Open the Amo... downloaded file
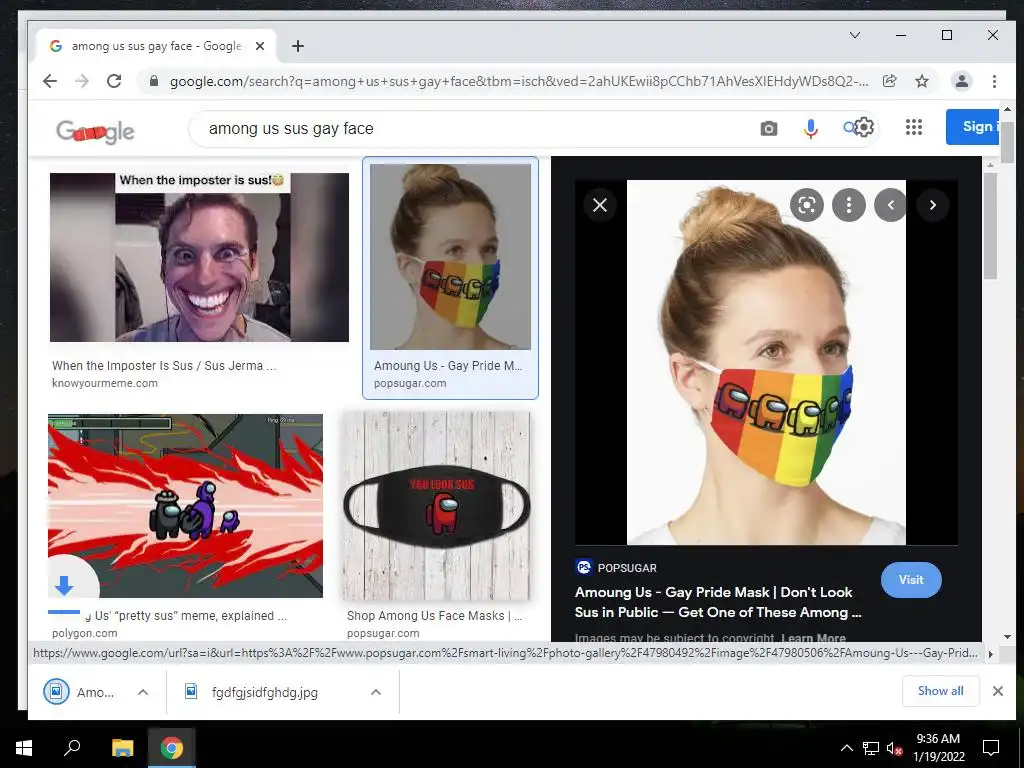The width and height of the screenshot is (1024, 768). (x=80, y=692)
